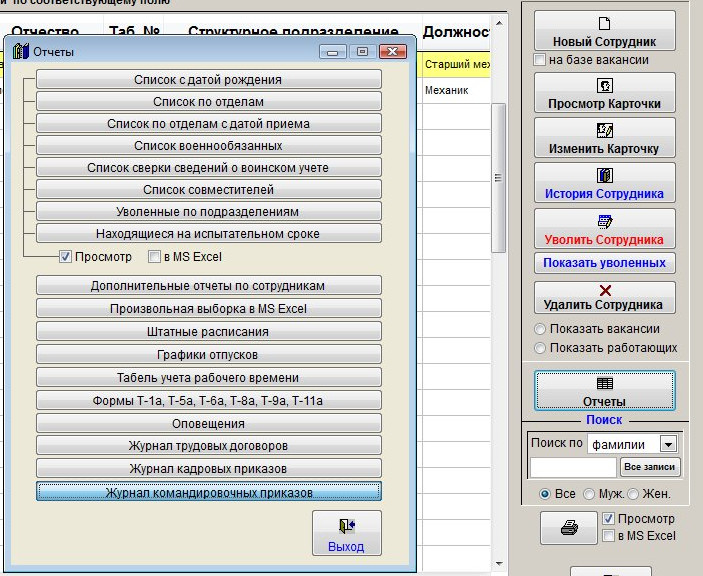Click the table icon on Отчеты button
The width and height of the screenshot is (703, 576).
[605, 383]
